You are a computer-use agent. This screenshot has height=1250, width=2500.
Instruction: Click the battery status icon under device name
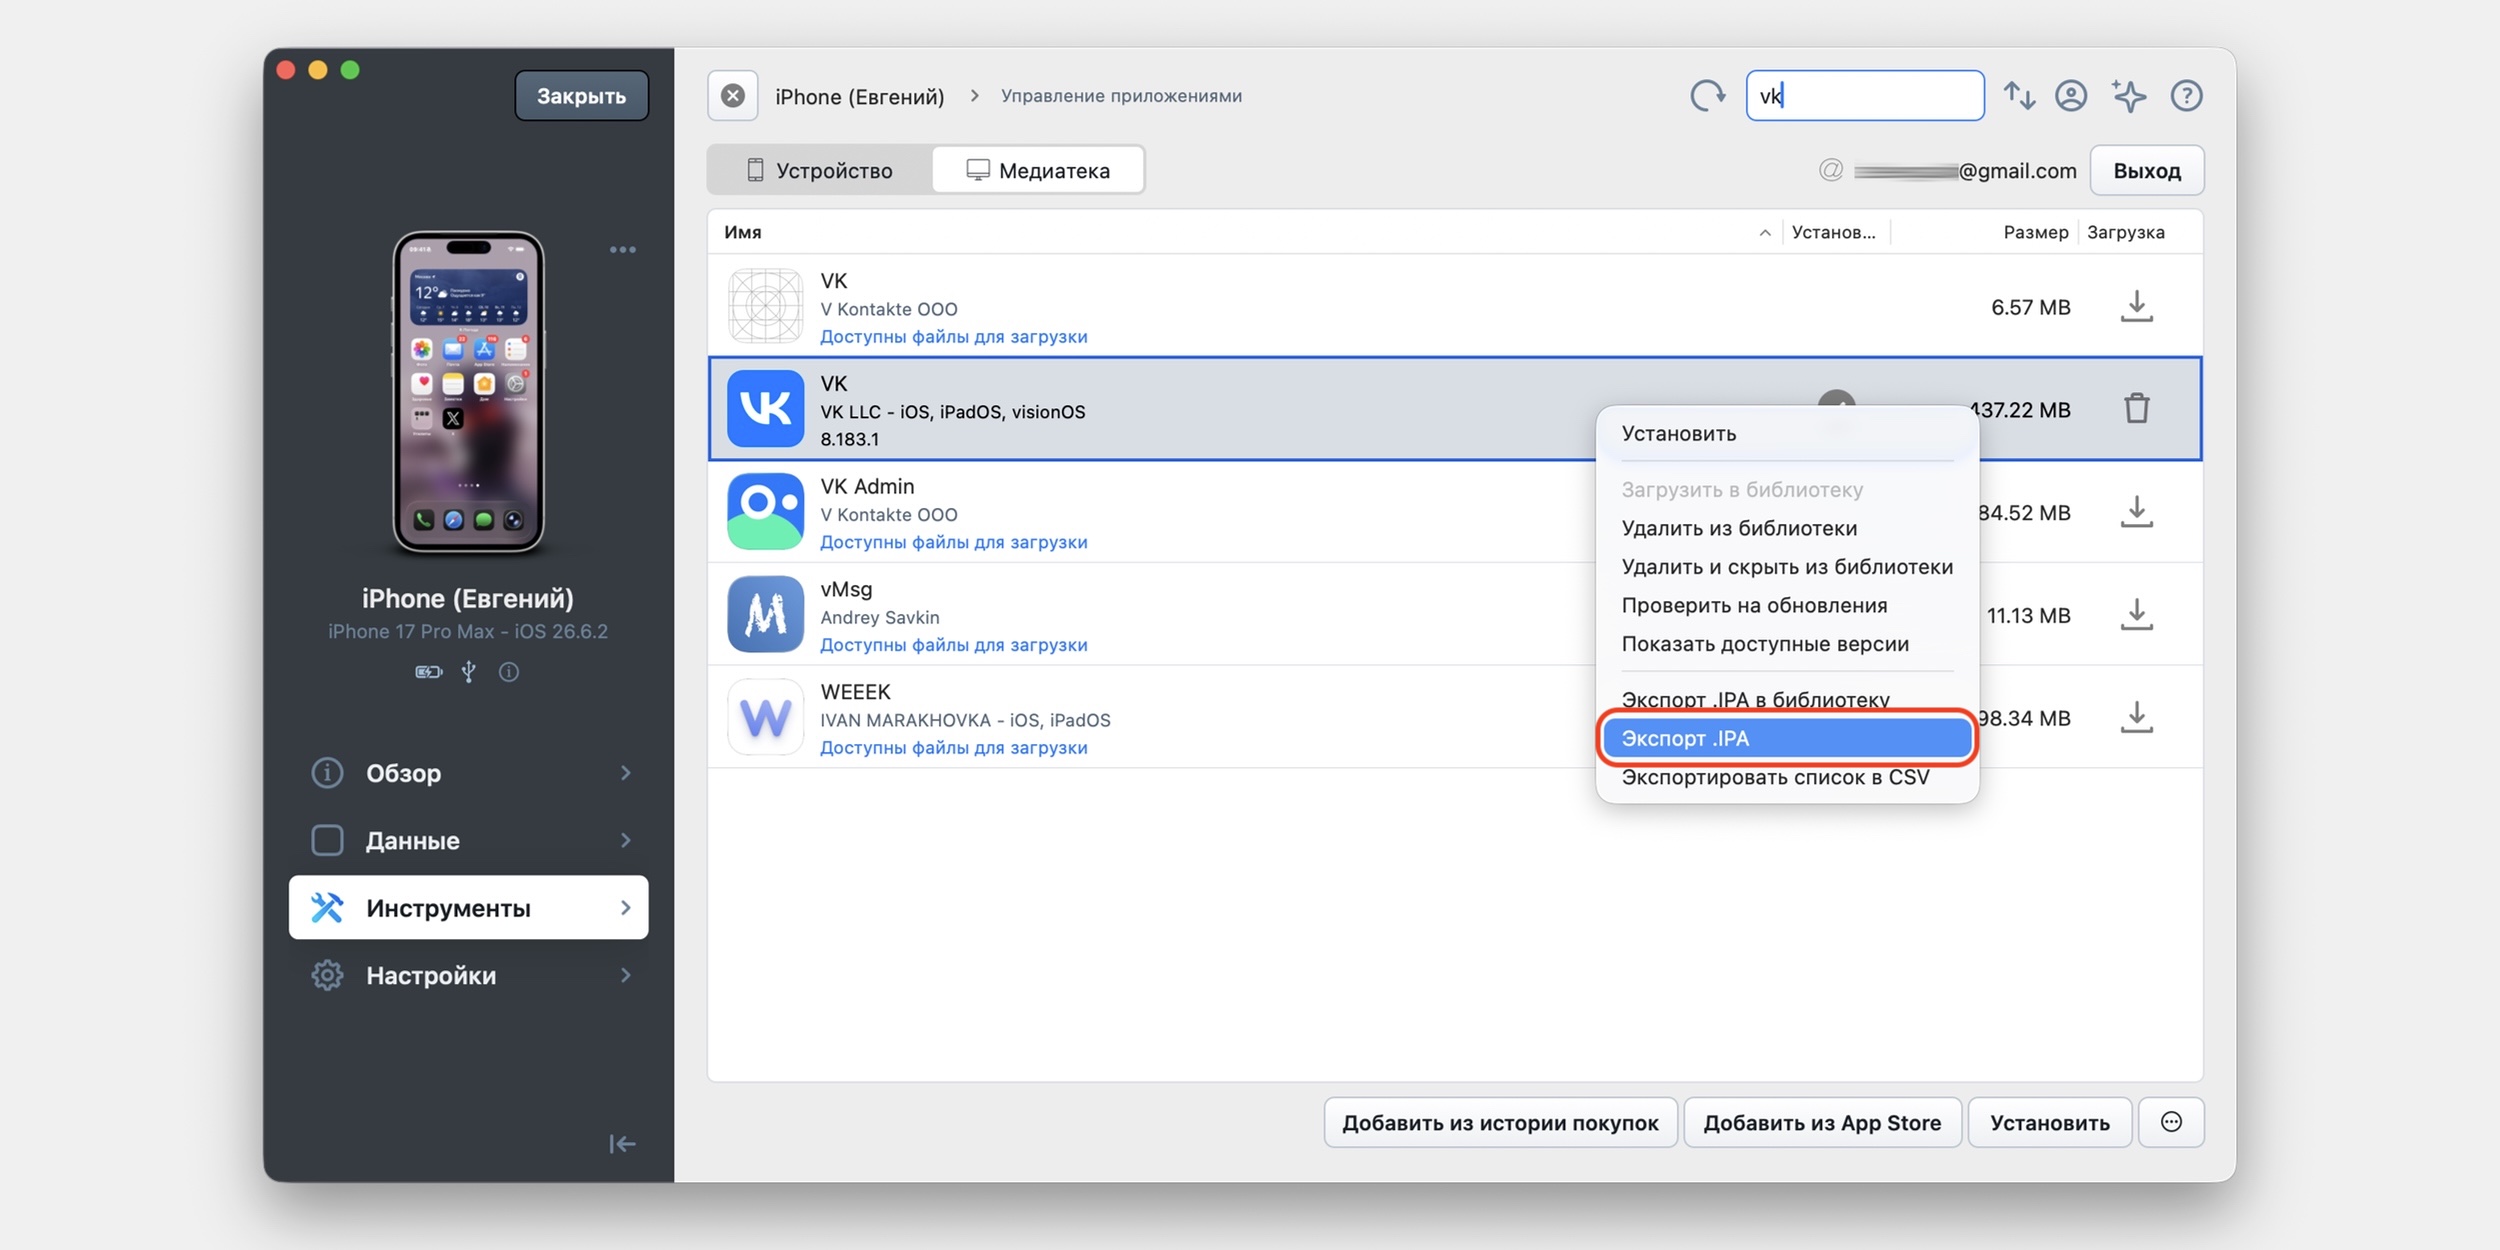coord(429,672)
